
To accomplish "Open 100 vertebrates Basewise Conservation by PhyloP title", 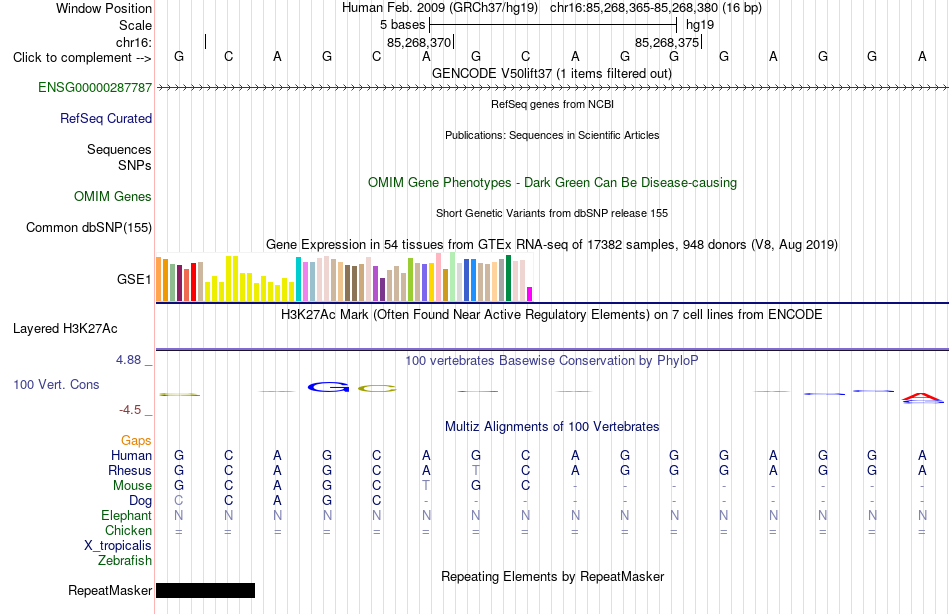I will click(552, 361).
